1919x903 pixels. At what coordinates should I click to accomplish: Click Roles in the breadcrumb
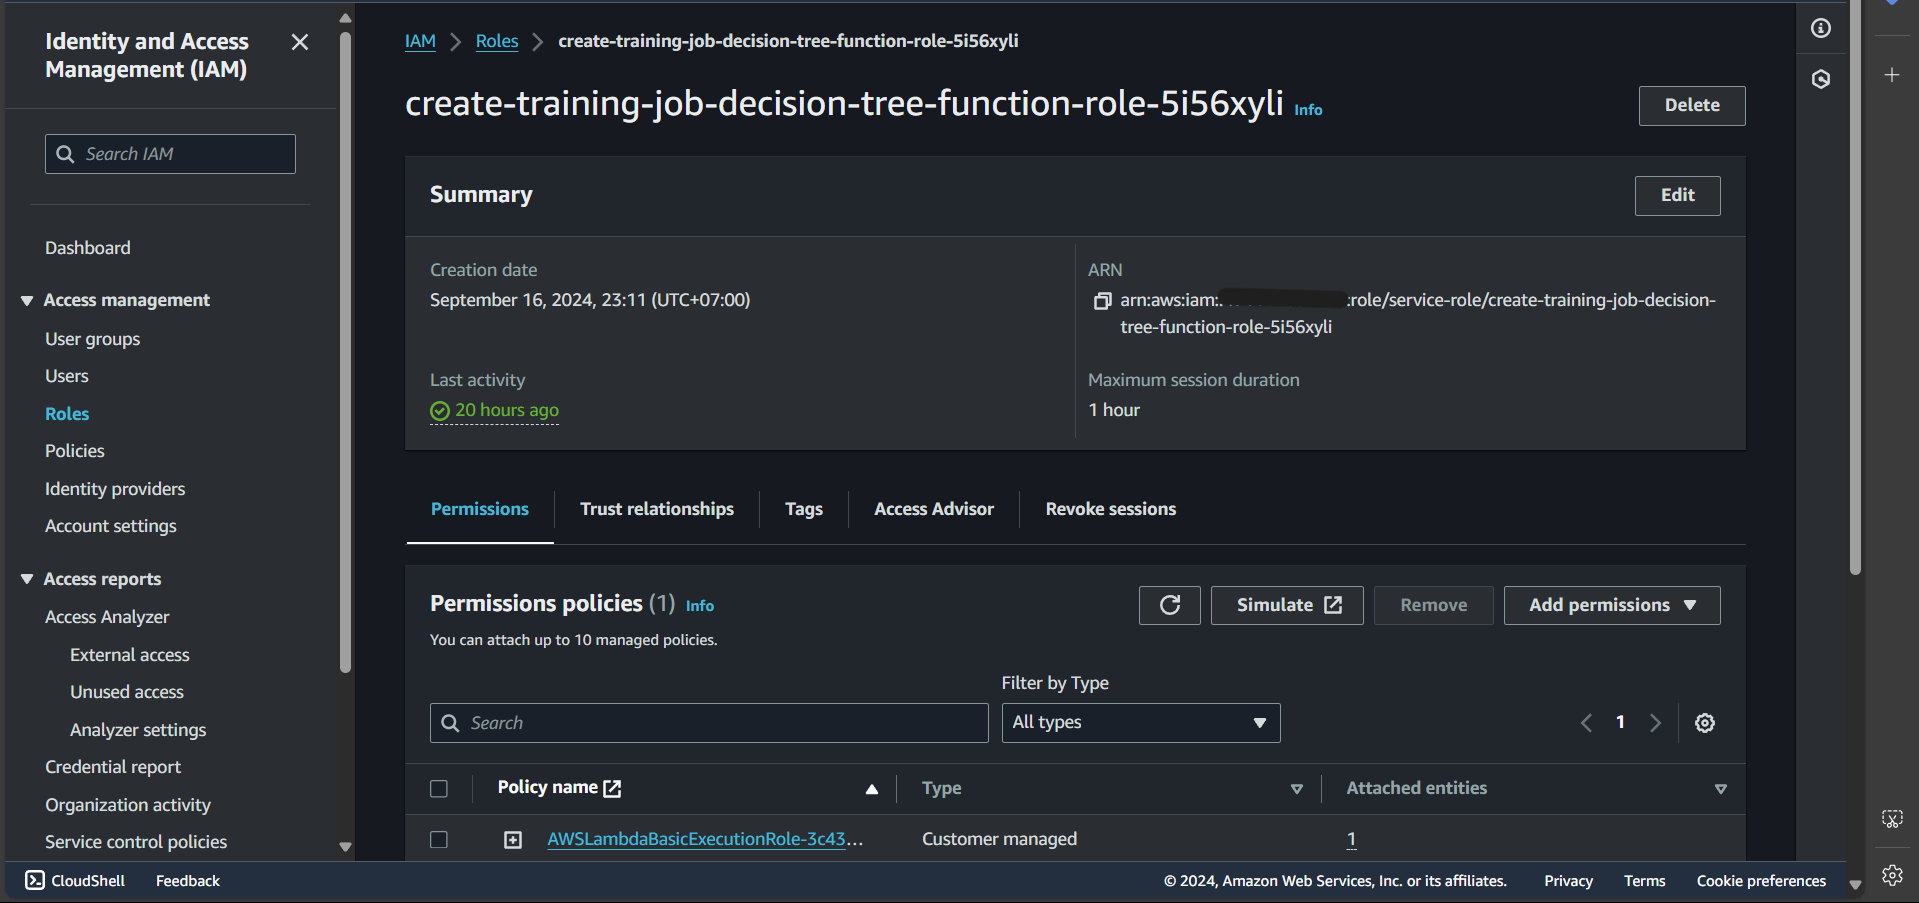click(497, 41)
